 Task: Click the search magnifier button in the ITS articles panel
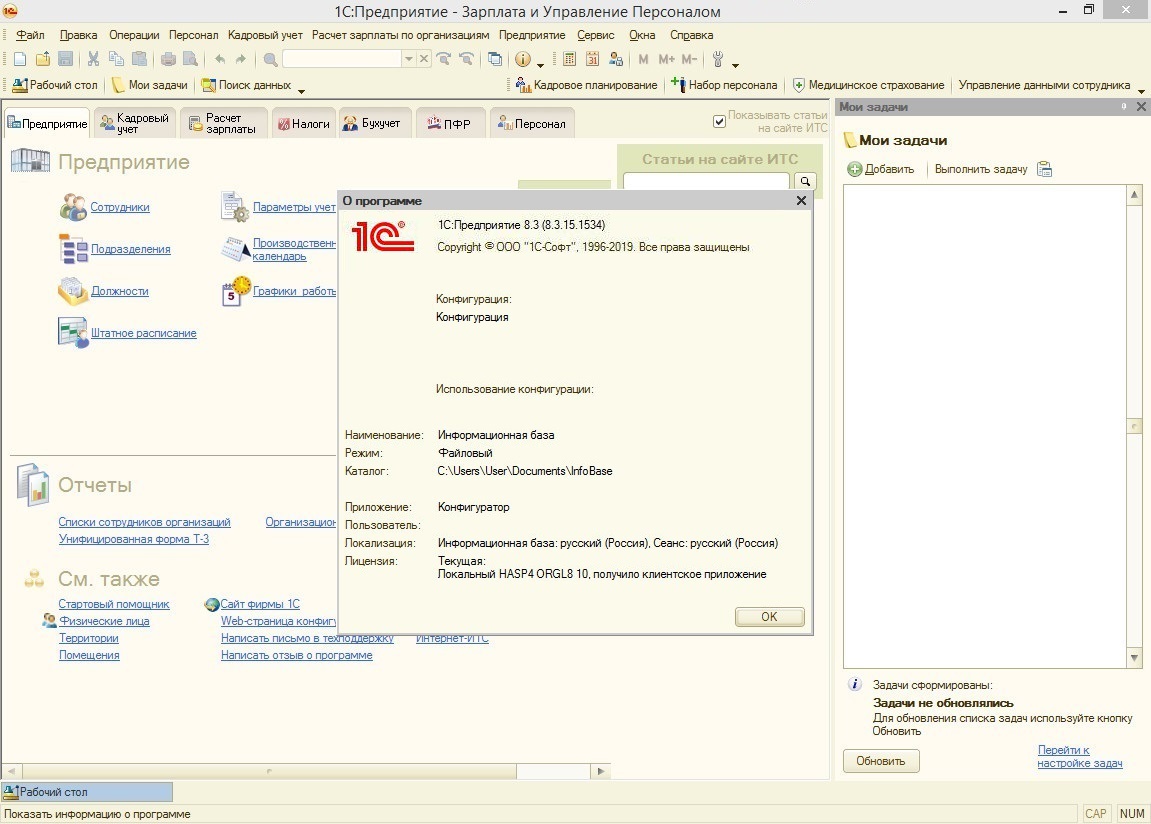[x=805, y=181]
